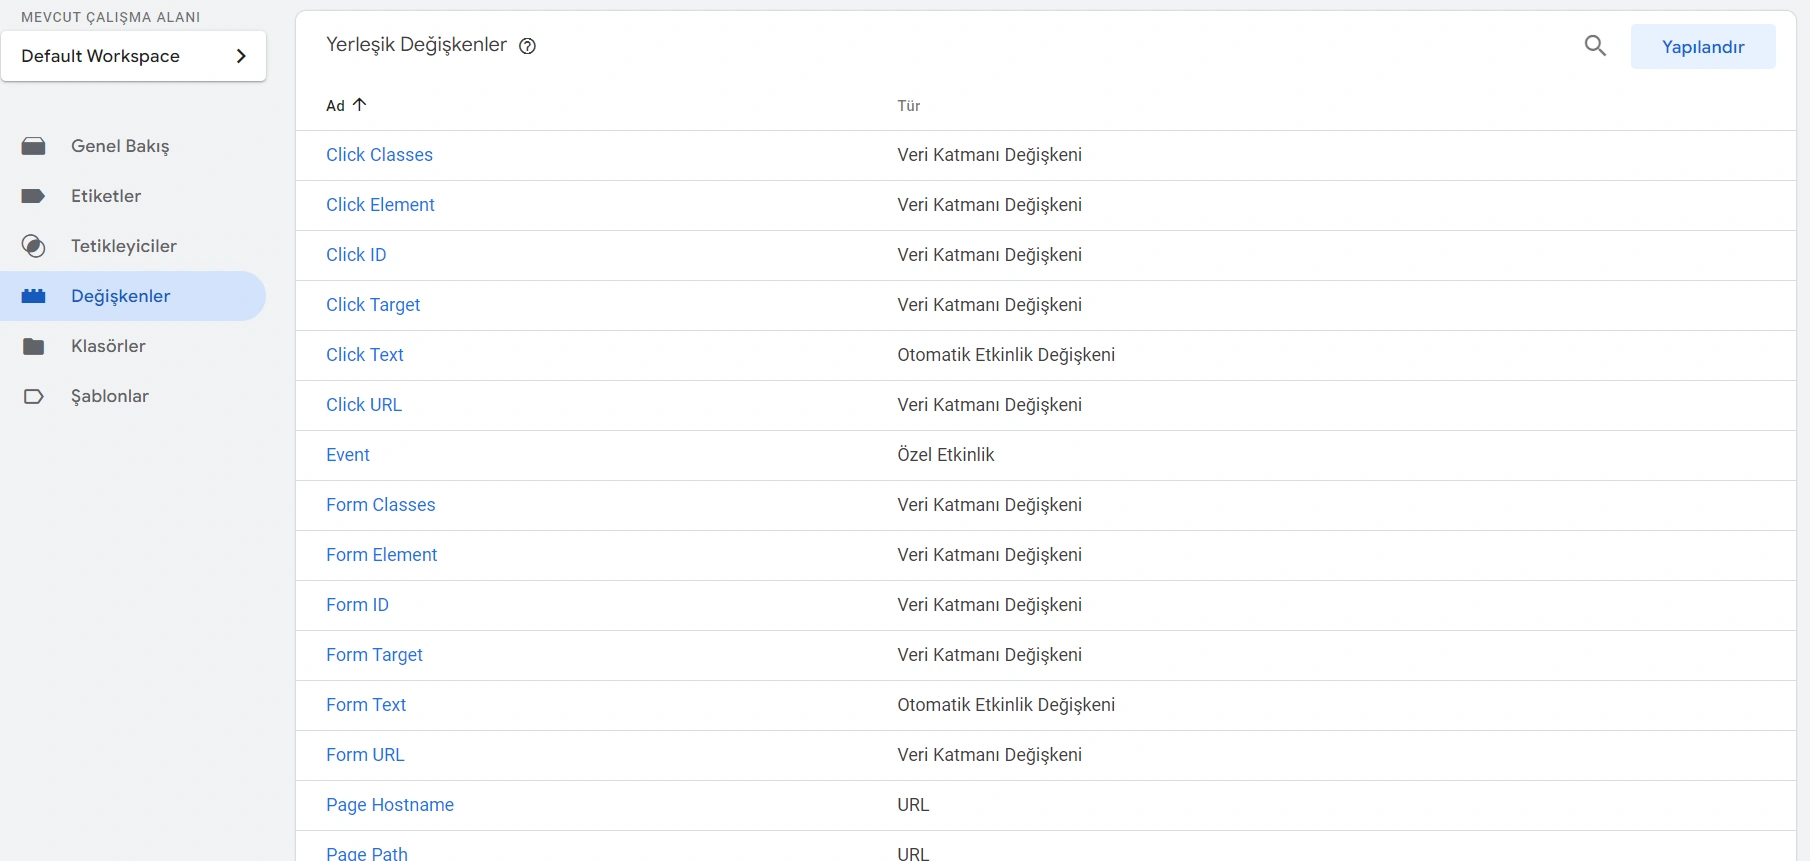The image size is (1810, 861).
Task: Click the Yerleşik Değişkenler heading
Action: 416,45
